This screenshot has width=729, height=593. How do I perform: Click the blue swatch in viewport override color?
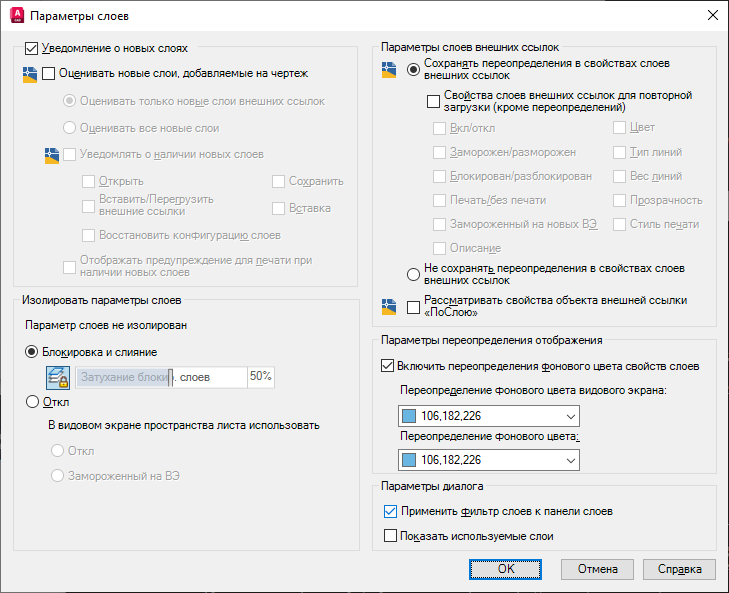[x=409, y=416]
